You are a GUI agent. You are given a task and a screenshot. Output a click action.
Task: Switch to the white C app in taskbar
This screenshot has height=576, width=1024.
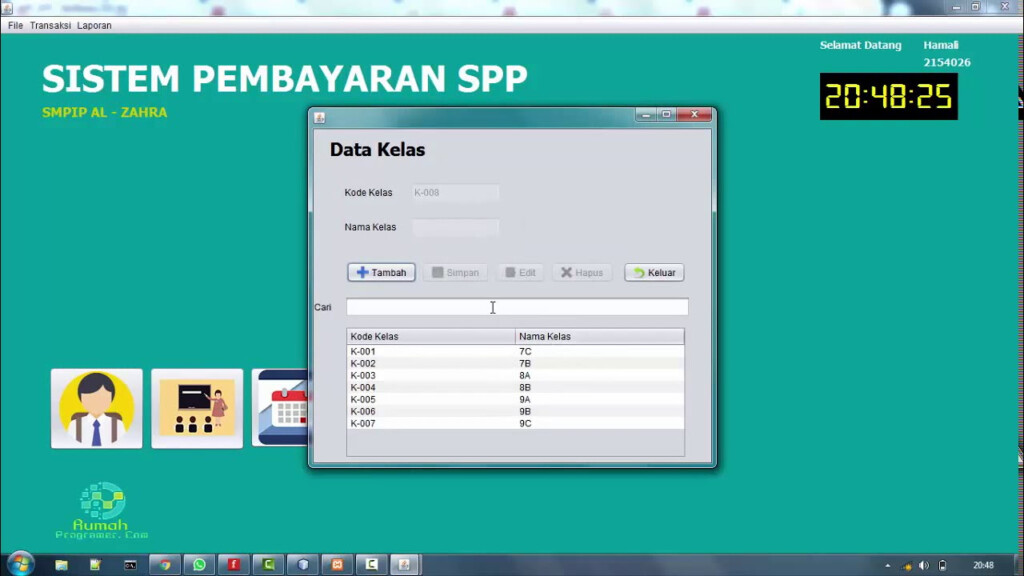(x=372, y=565)
